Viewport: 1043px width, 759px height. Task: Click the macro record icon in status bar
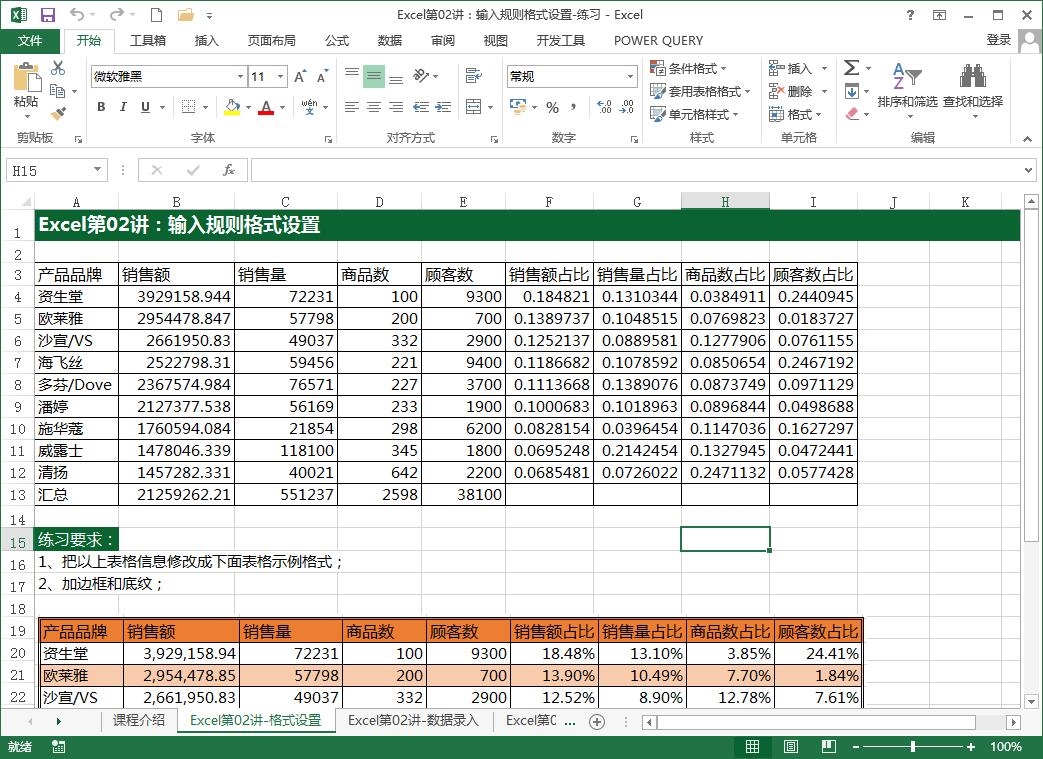point(59,747)
